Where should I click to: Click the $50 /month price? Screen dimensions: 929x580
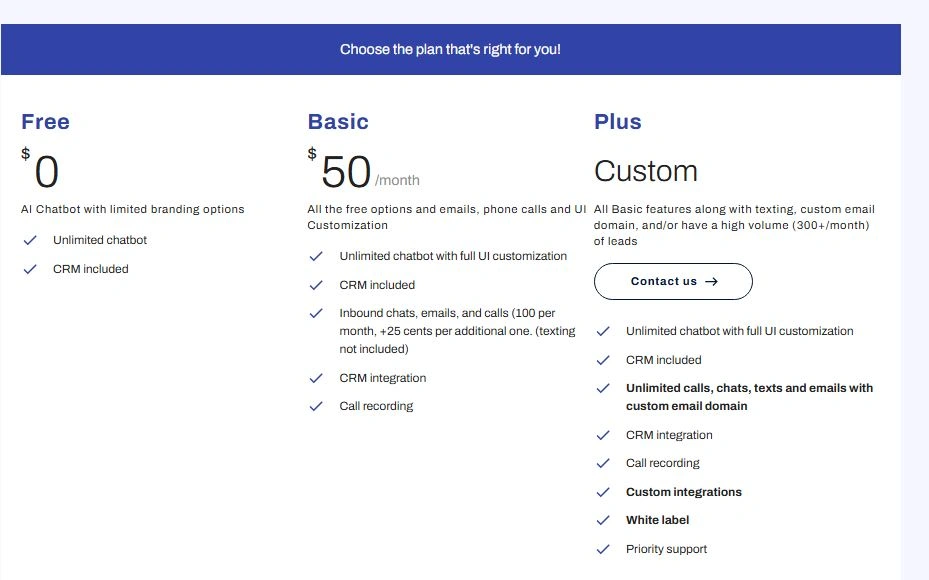tap(347, 172)
